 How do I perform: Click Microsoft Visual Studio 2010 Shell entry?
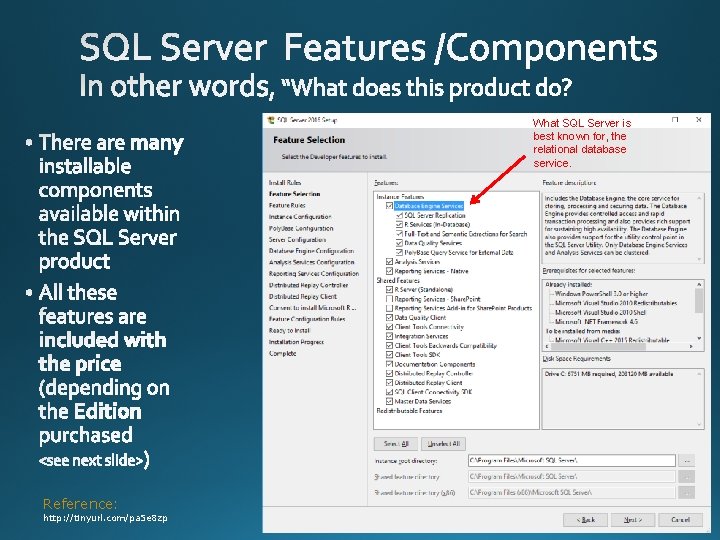pyautogui.click(x=601, y=312)
